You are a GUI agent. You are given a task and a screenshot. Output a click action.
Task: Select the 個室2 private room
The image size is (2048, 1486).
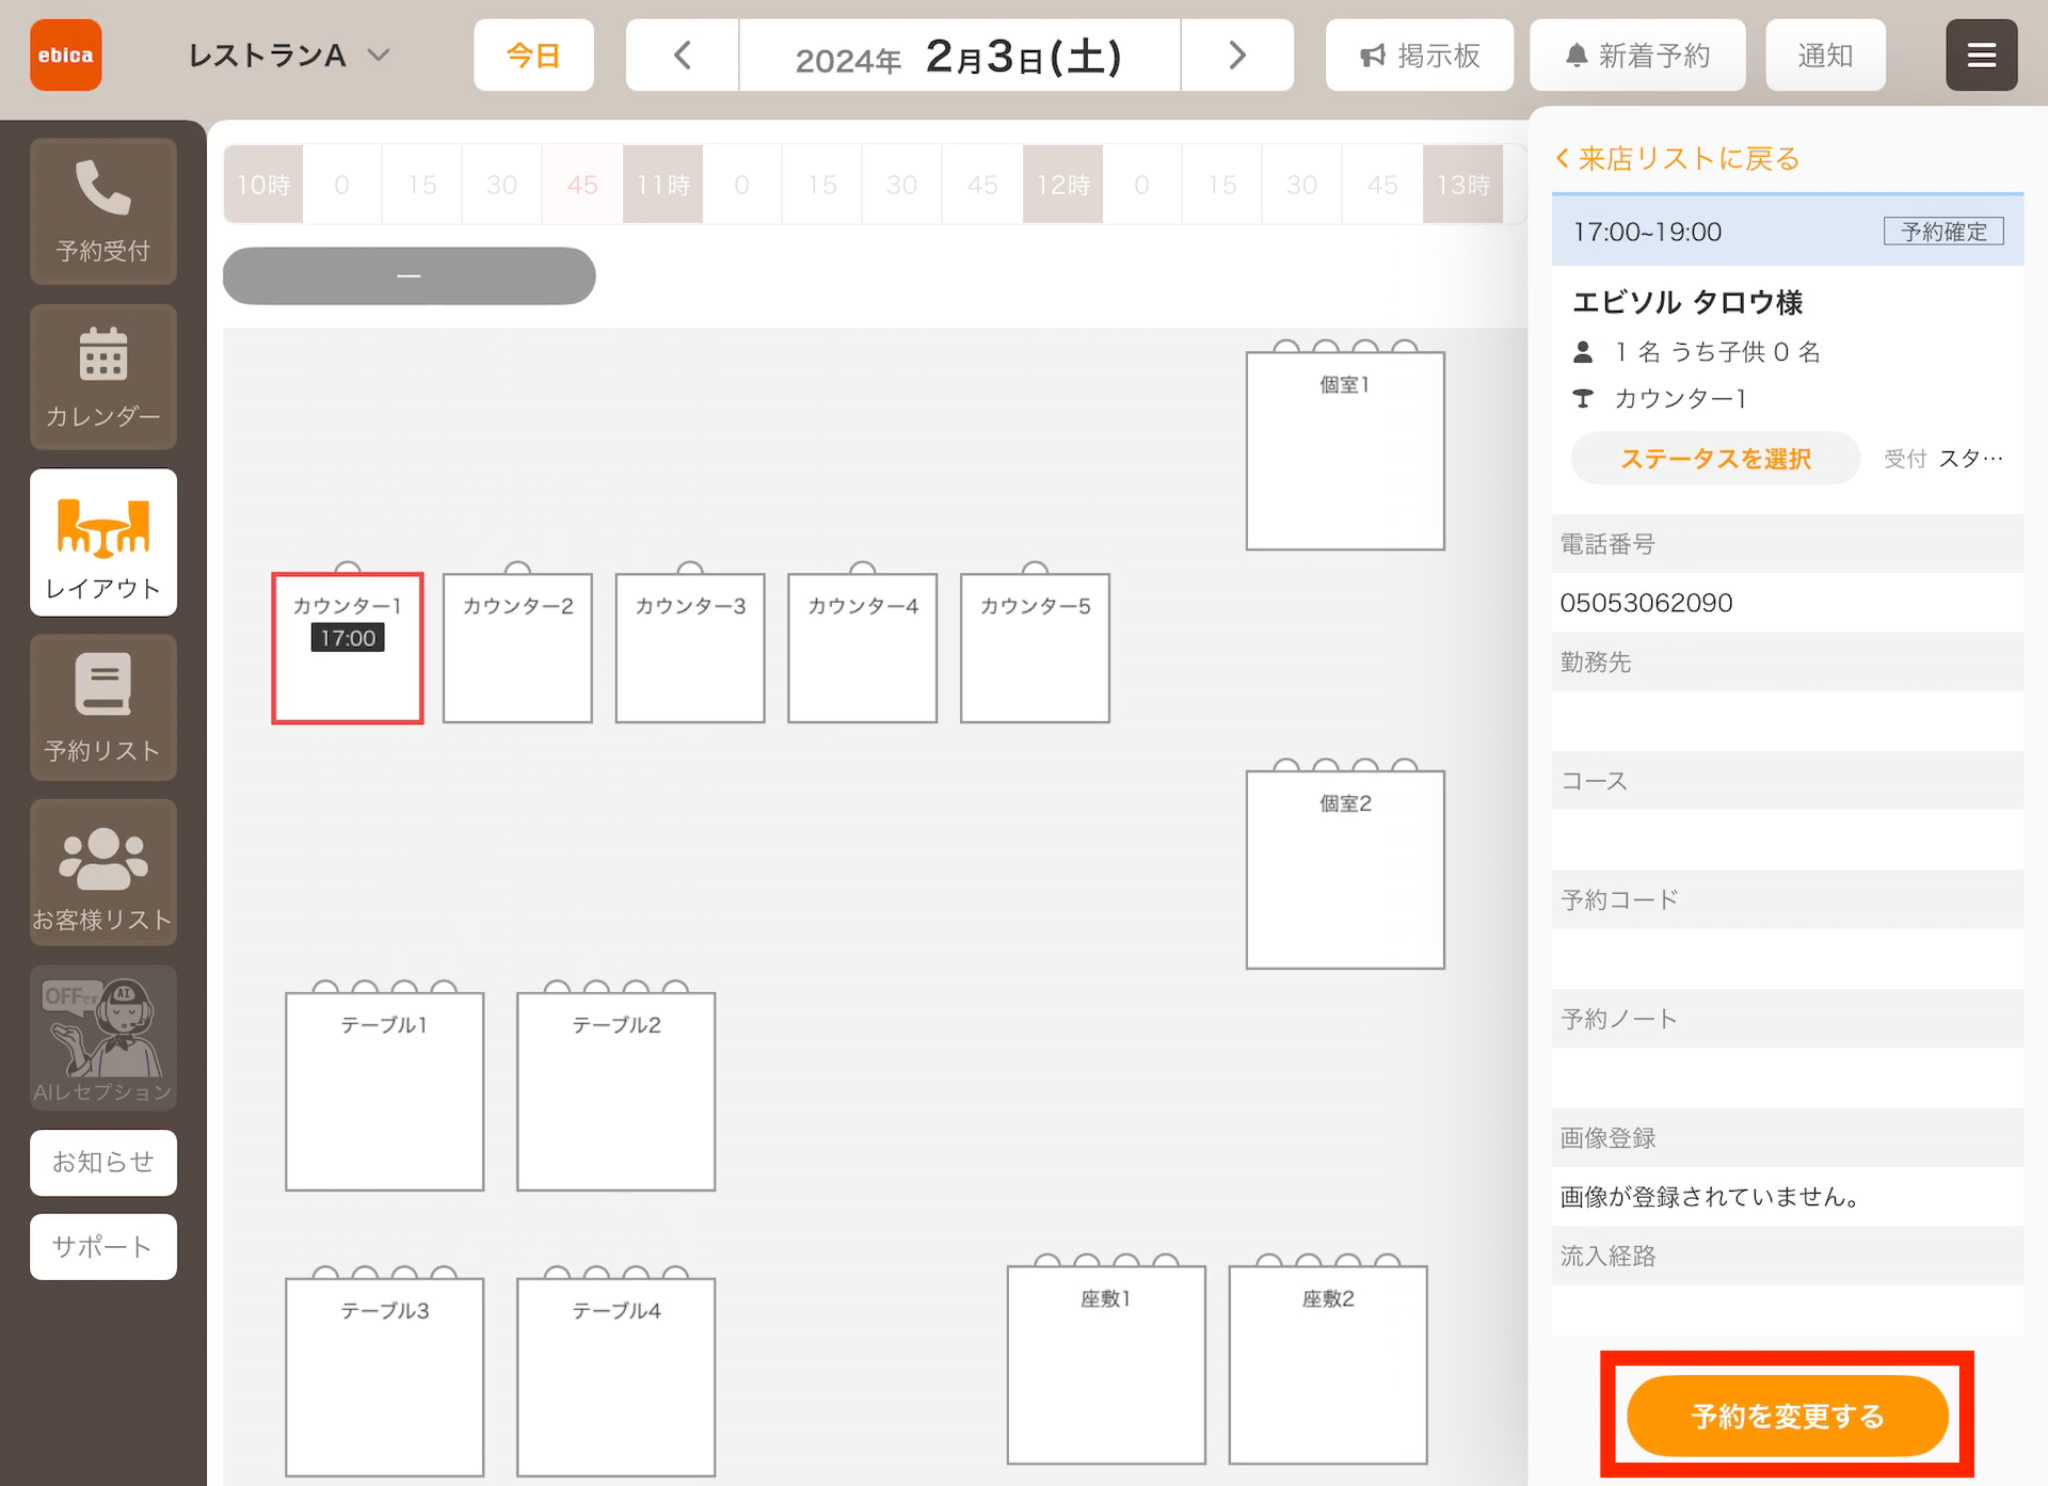click(x=1345, y=869)
